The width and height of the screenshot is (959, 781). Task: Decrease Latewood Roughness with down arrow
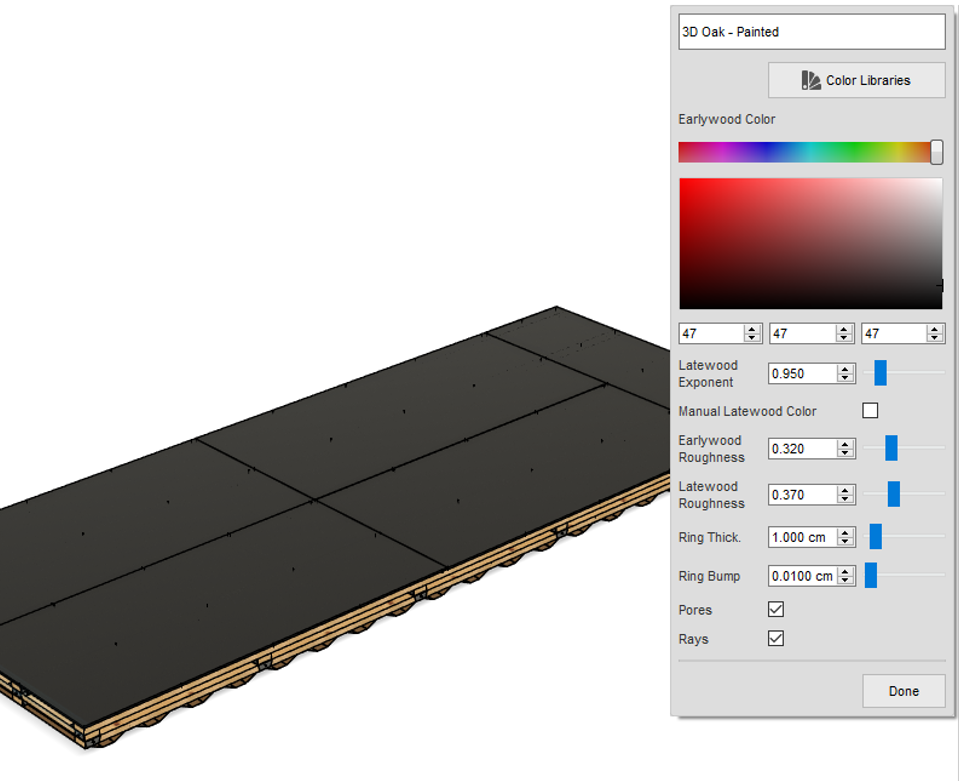(x=845, y=499)
